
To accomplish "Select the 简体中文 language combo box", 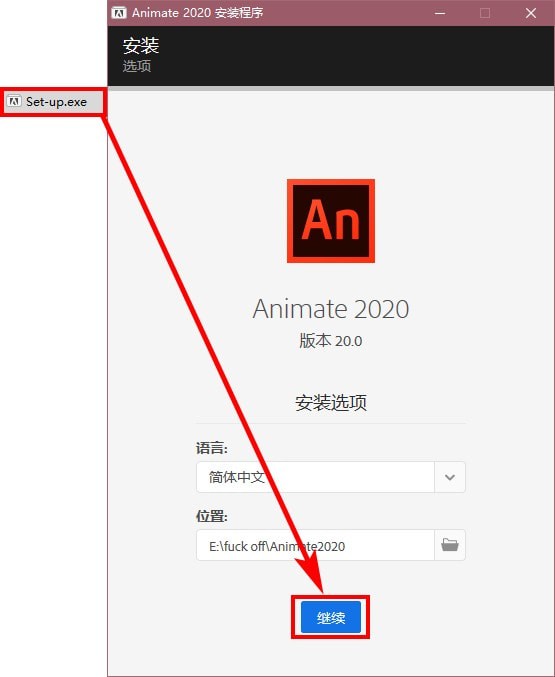I will click(x=331, y=477).
